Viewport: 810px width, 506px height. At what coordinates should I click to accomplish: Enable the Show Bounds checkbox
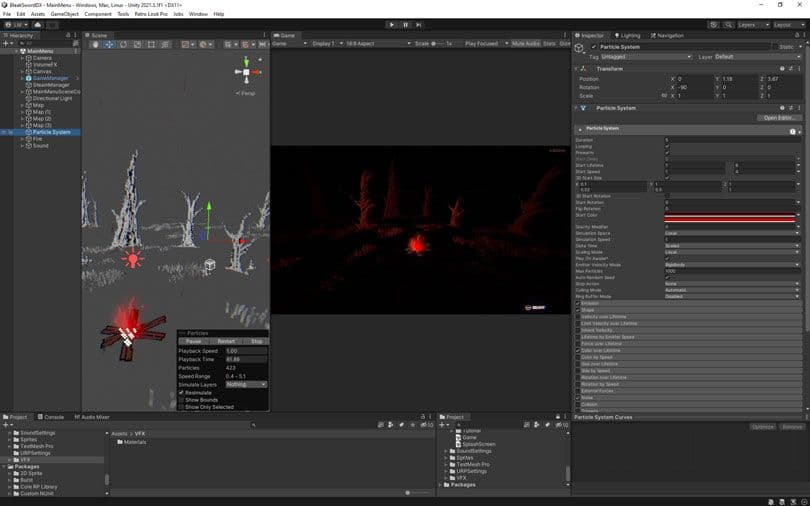[x=181, y=400]
